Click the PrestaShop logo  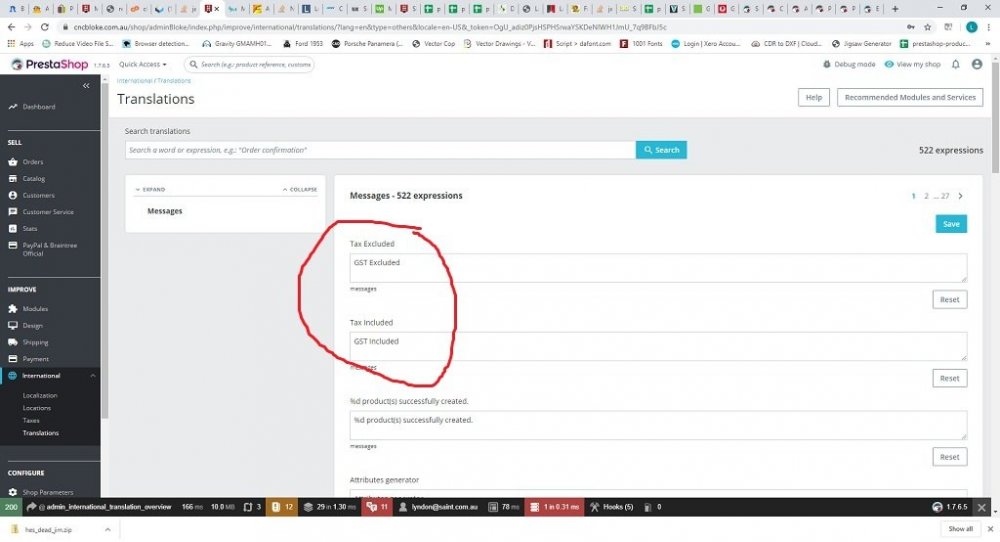(50, 64)
